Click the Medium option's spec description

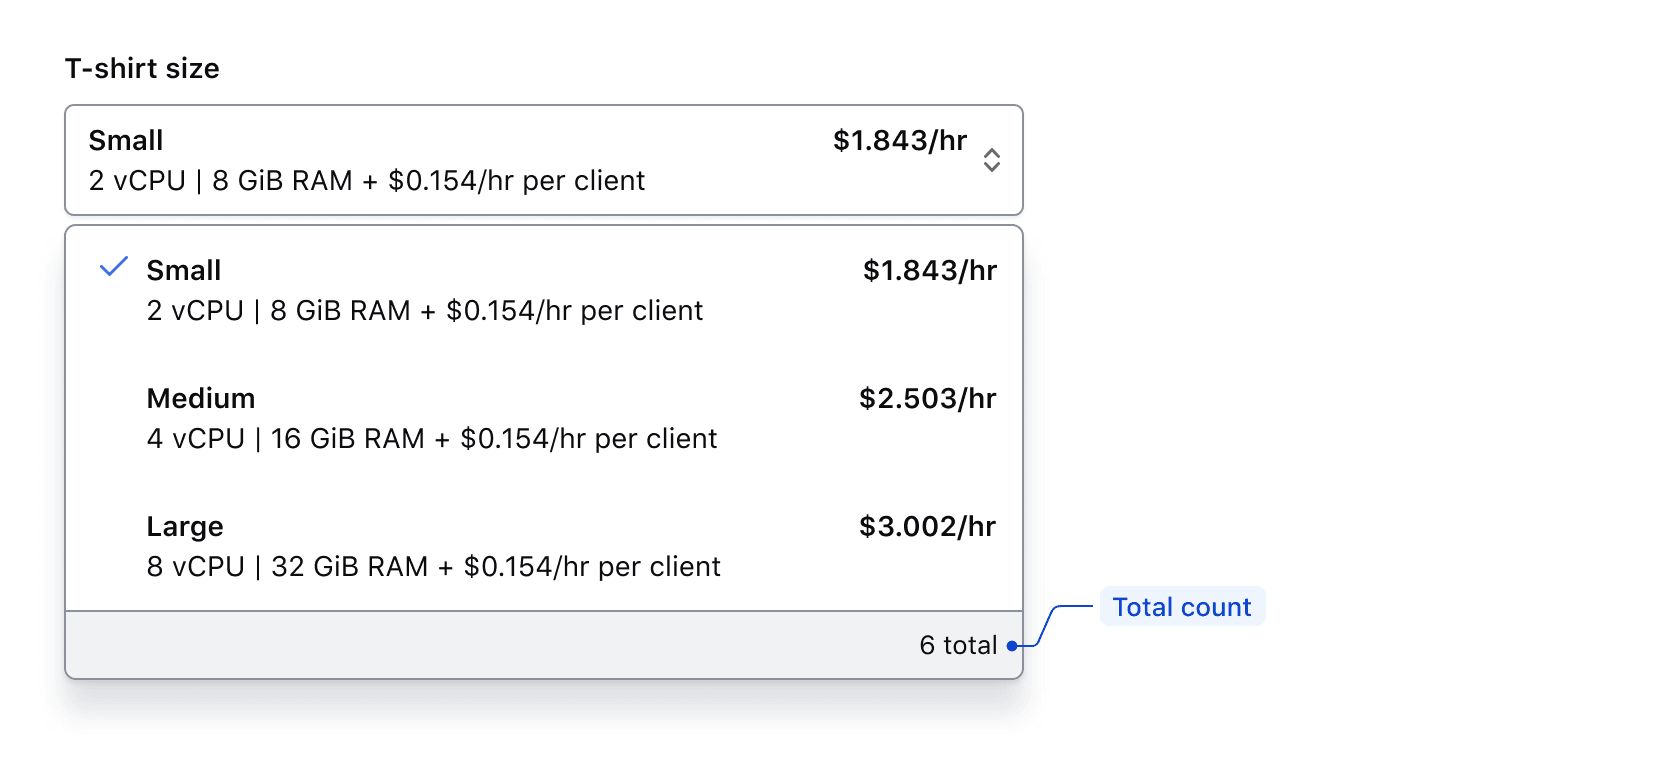(x=432, y=438)
